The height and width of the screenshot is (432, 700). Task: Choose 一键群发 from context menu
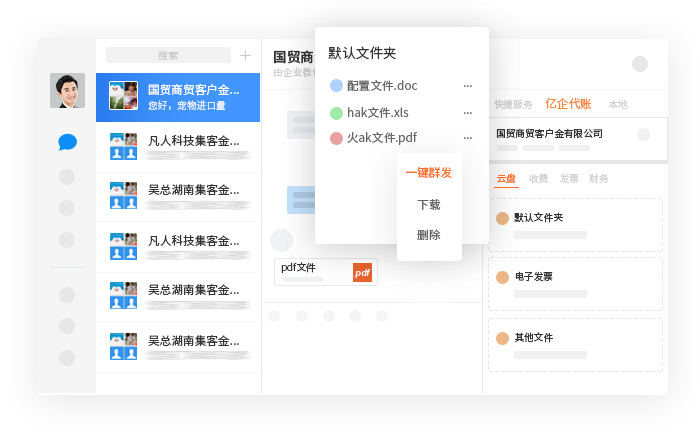(x=429, y=173)
